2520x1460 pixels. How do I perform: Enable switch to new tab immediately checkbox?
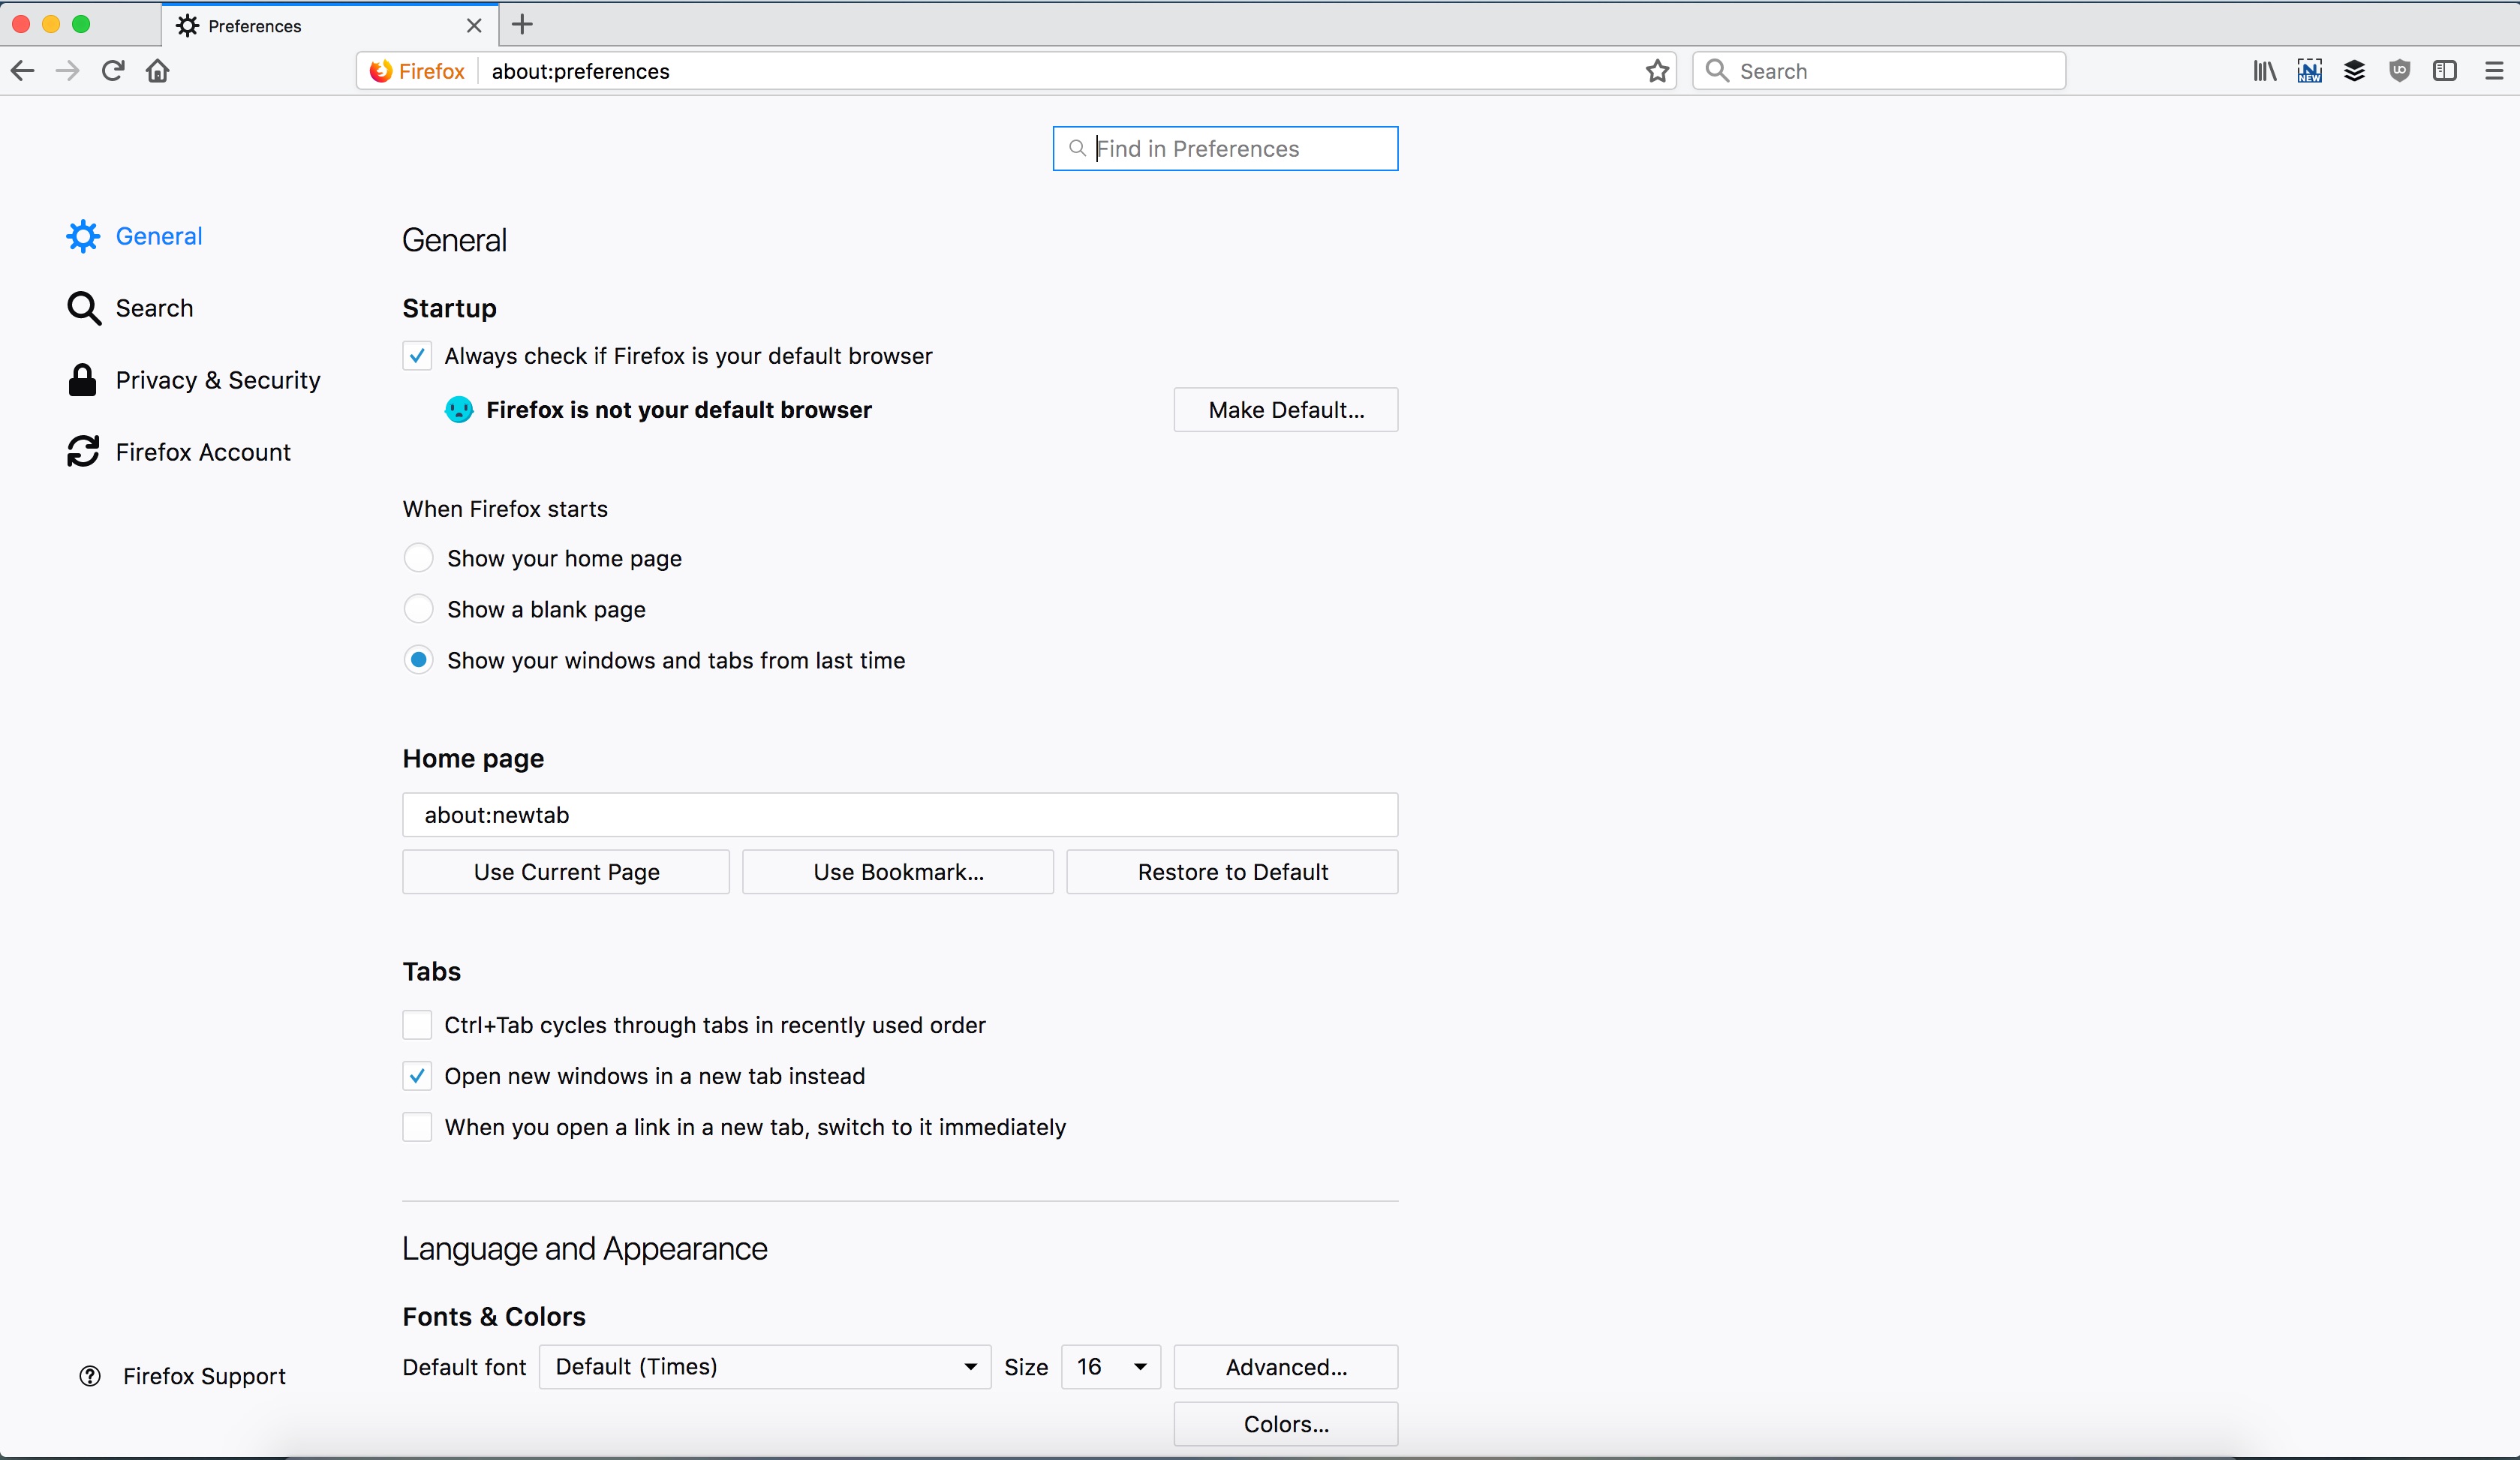click(417, 1127)
